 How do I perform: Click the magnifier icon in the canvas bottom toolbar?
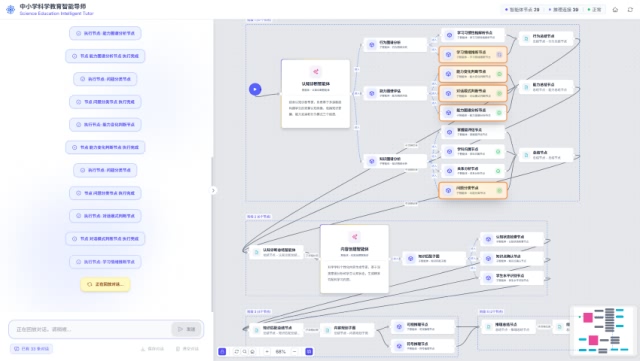pos(244,351)
